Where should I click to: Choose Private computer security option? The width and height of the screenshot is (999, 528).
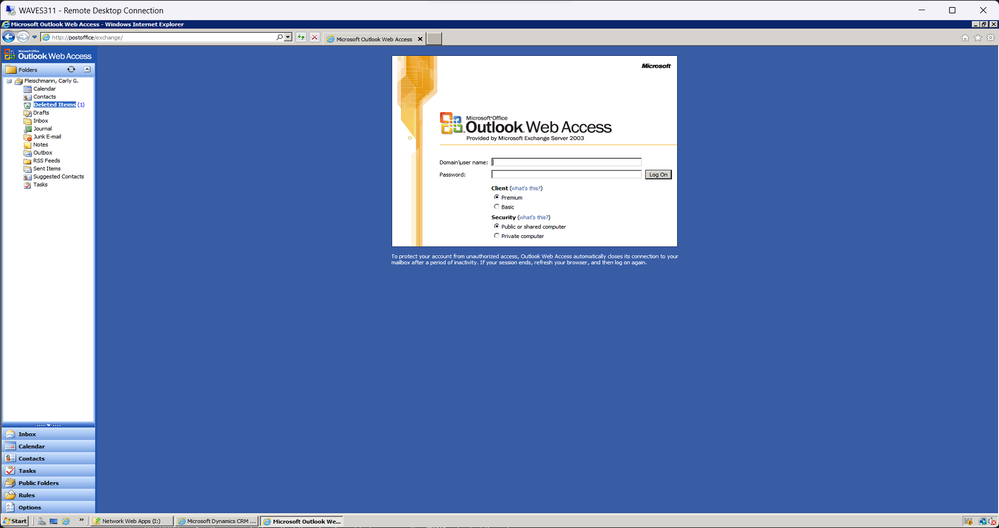point(496,236)
